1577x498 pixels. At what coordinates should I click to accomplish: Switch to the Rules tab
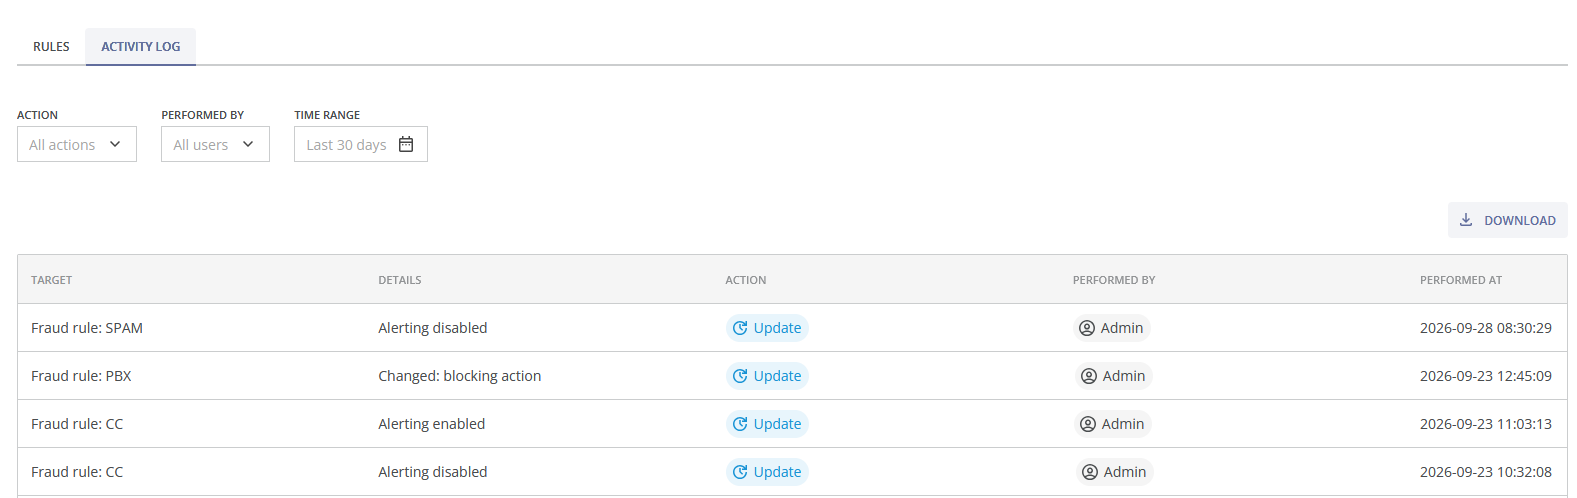coord(51,47)
